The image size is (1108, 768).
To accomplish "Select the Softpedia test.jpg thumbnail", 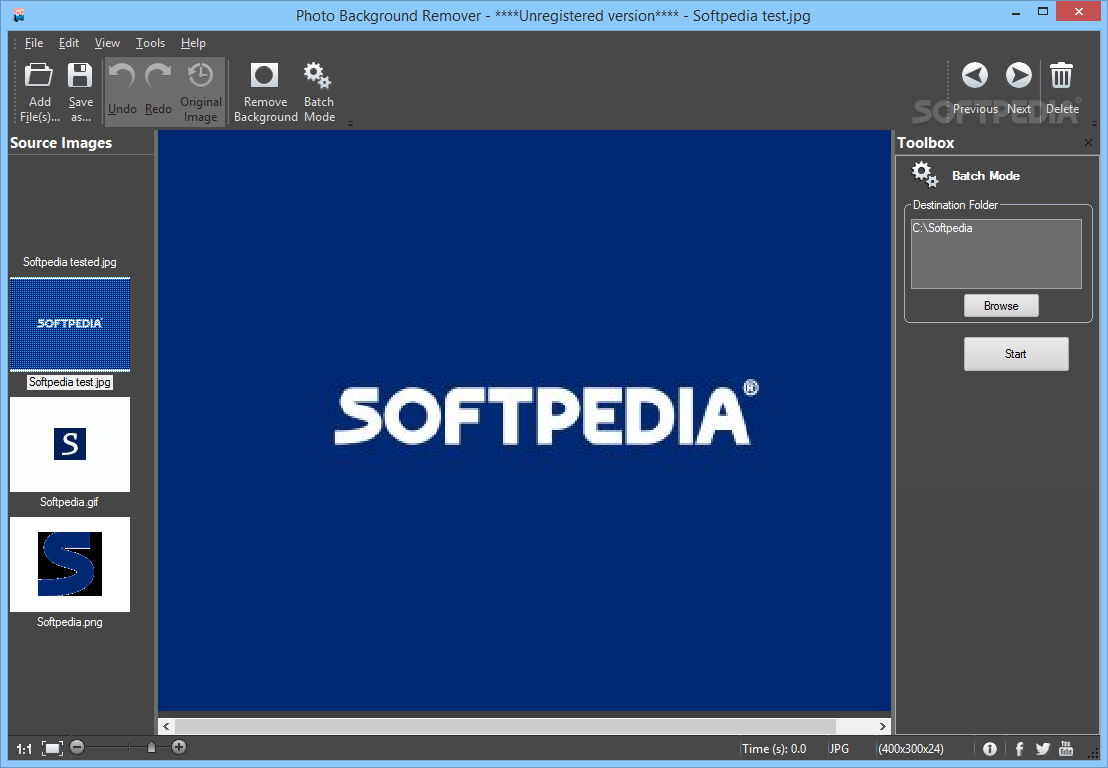I will coord(70,324).
